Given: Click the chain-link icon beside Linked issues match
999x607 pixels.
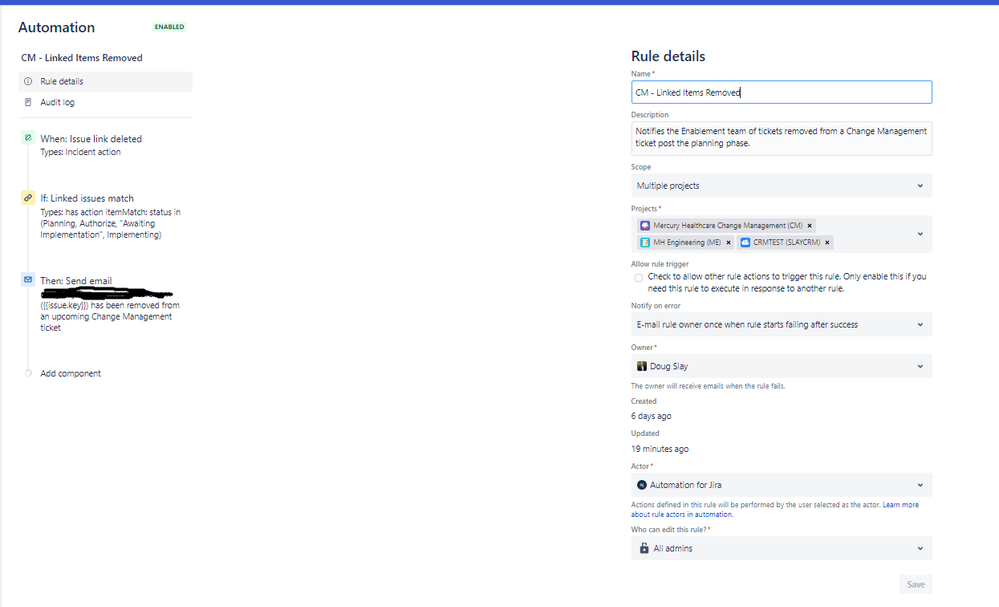Looking at the screenshot, I should (27, 198).
